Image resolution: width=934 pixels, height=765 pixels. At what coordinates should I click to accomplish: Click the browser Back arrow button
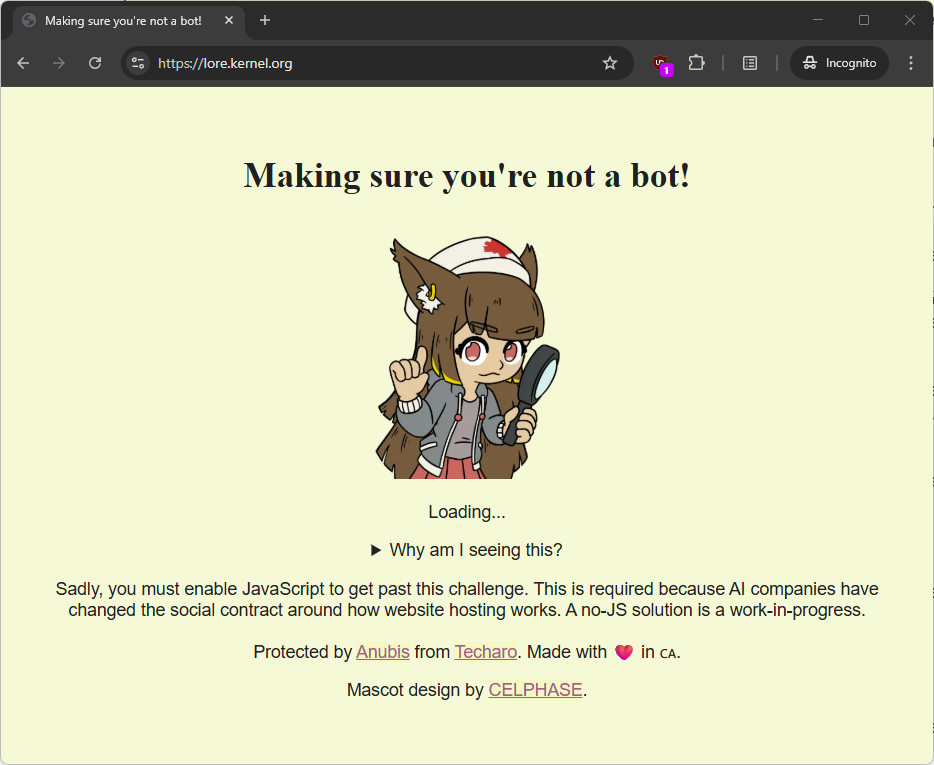click(x=23, y=63)
